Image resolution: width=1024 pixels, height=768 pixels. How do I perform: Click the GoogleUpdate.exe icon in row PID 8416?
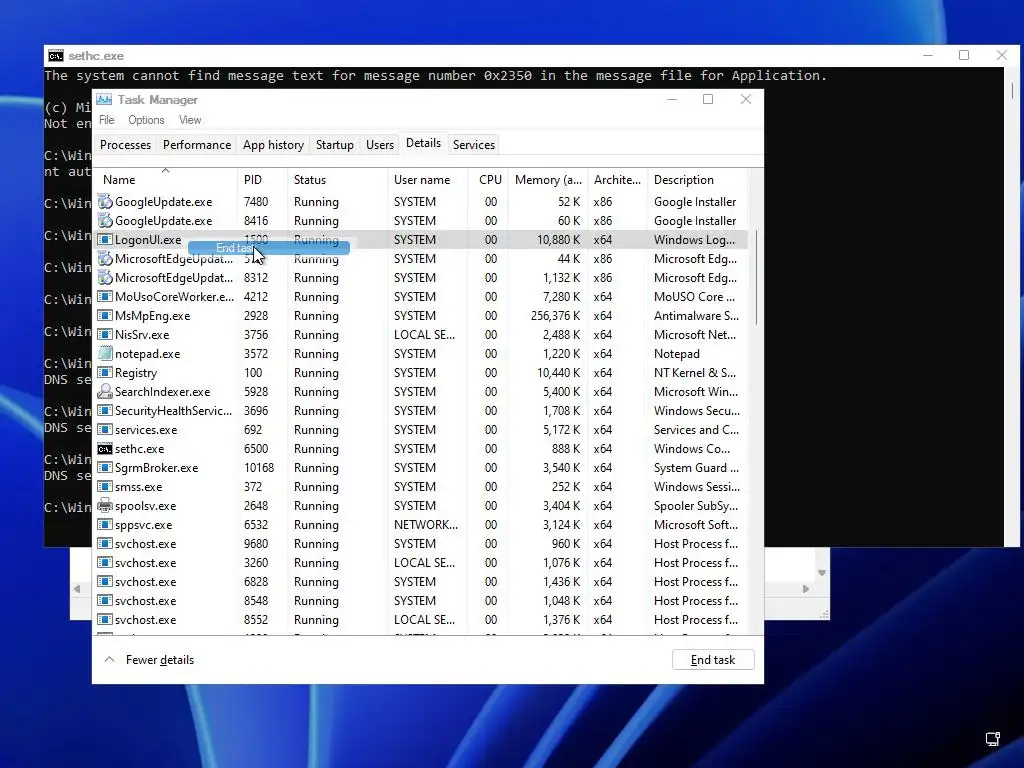point(104,221)
